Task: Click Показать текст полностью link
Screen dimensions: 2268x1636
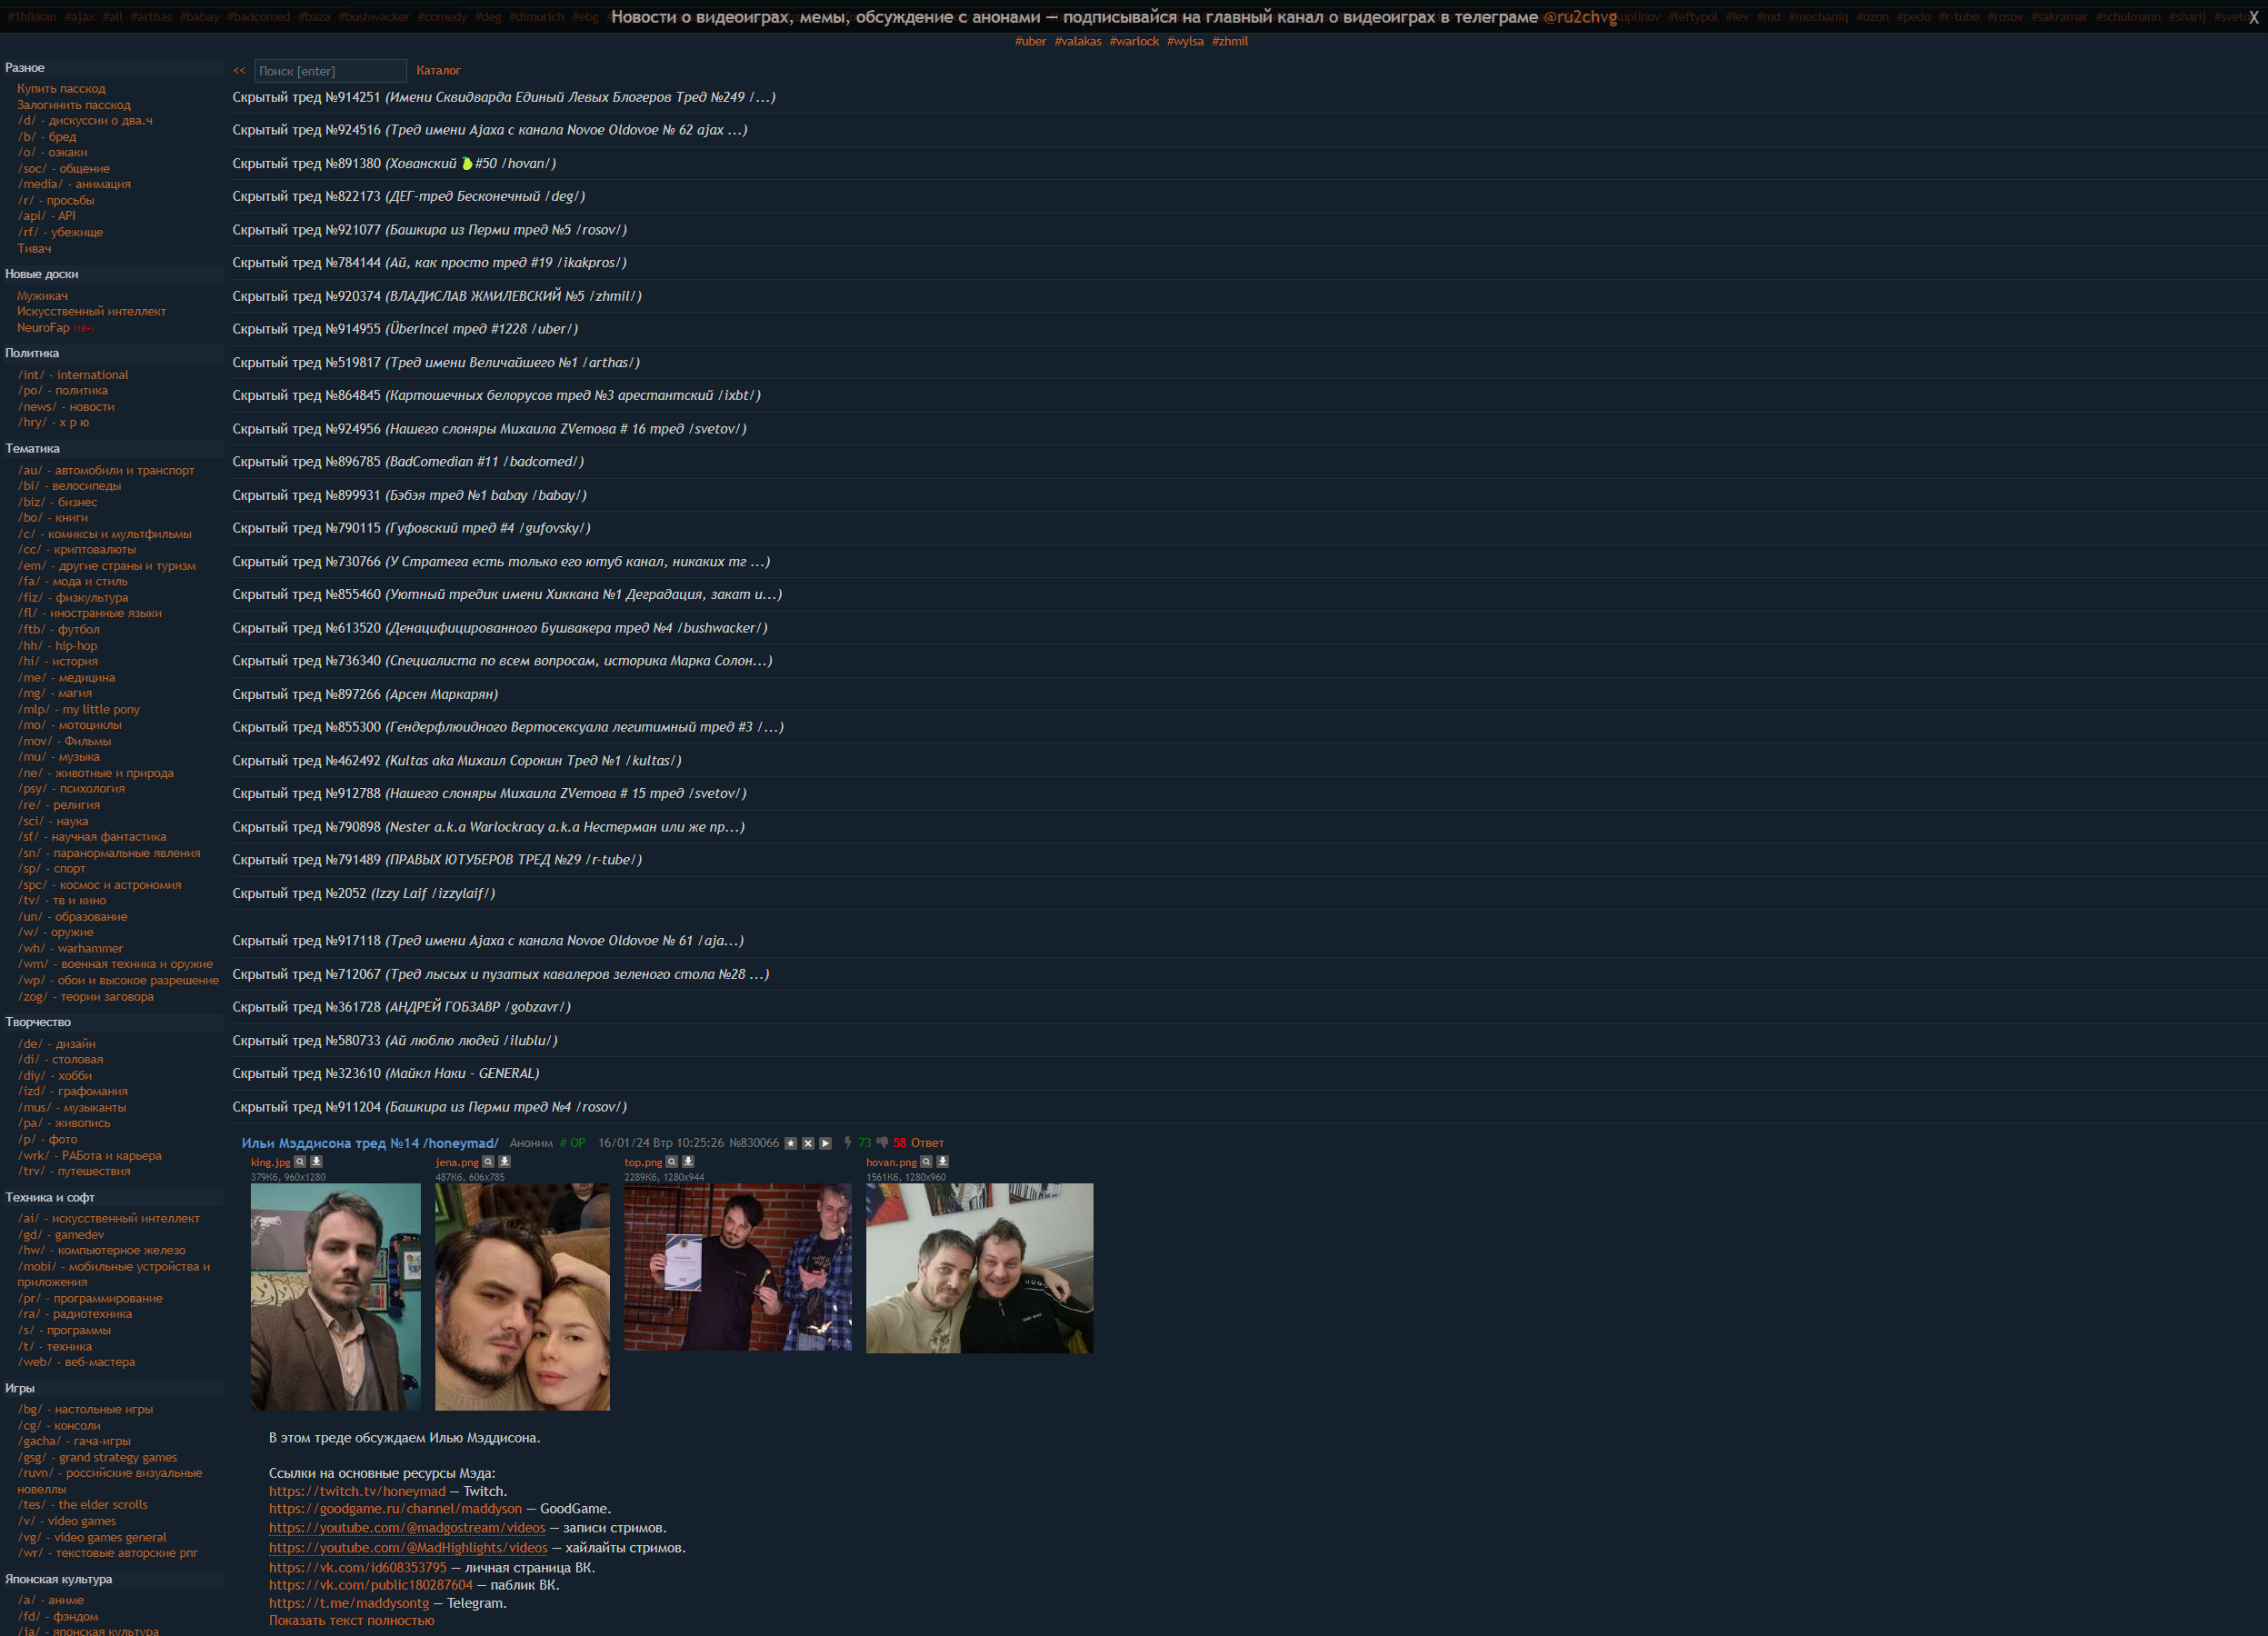Action: pyautogui.click(x=351, y=1620)
